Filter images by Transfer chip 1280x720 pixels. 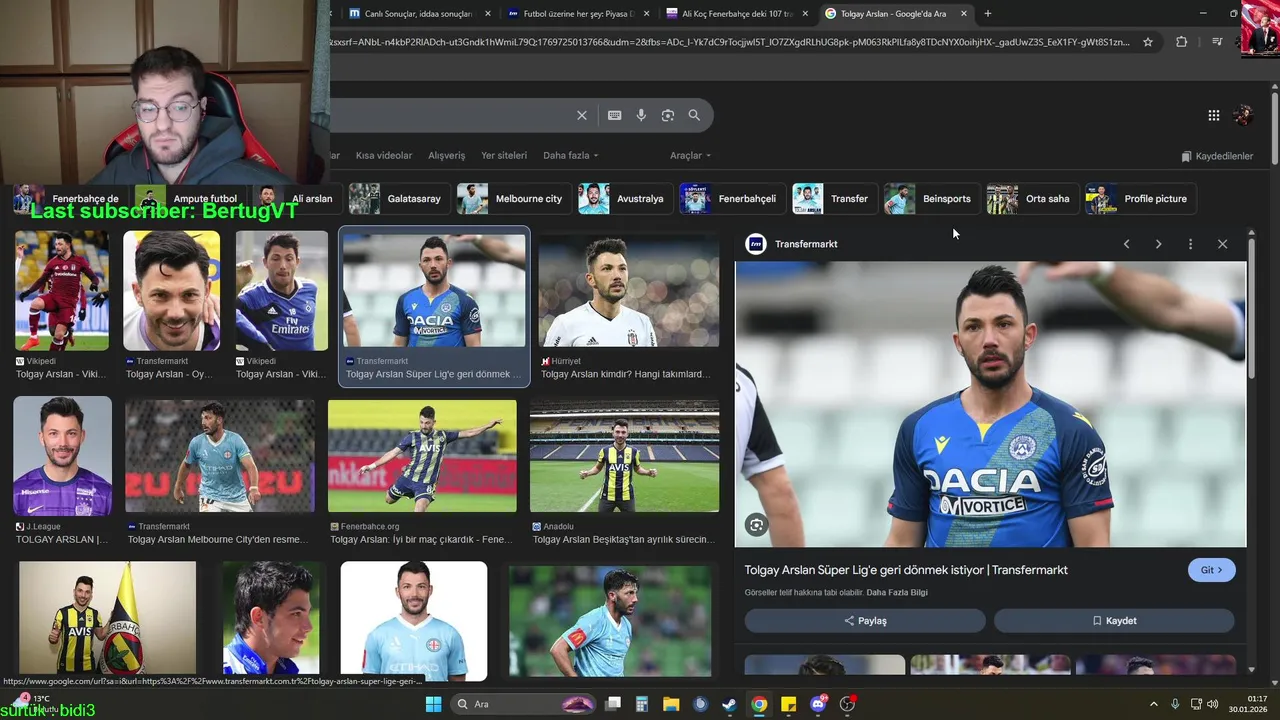pos(833,199)
